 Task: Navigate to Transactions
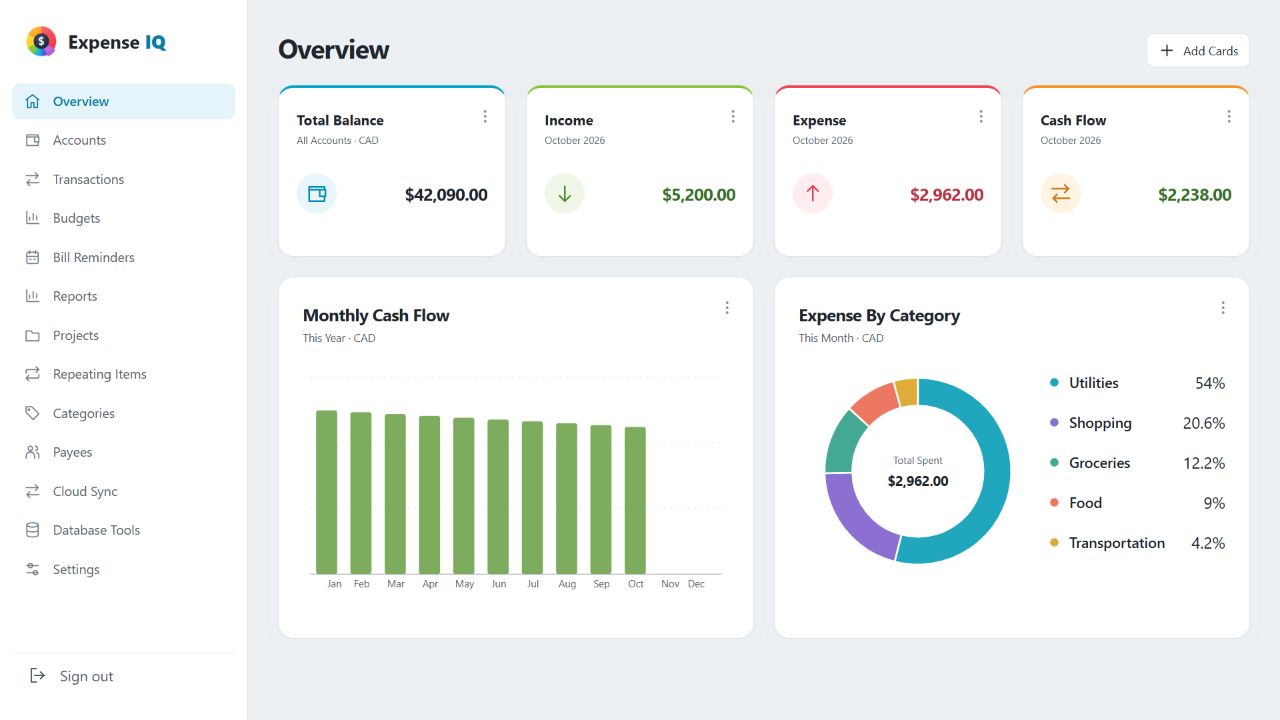124,179
